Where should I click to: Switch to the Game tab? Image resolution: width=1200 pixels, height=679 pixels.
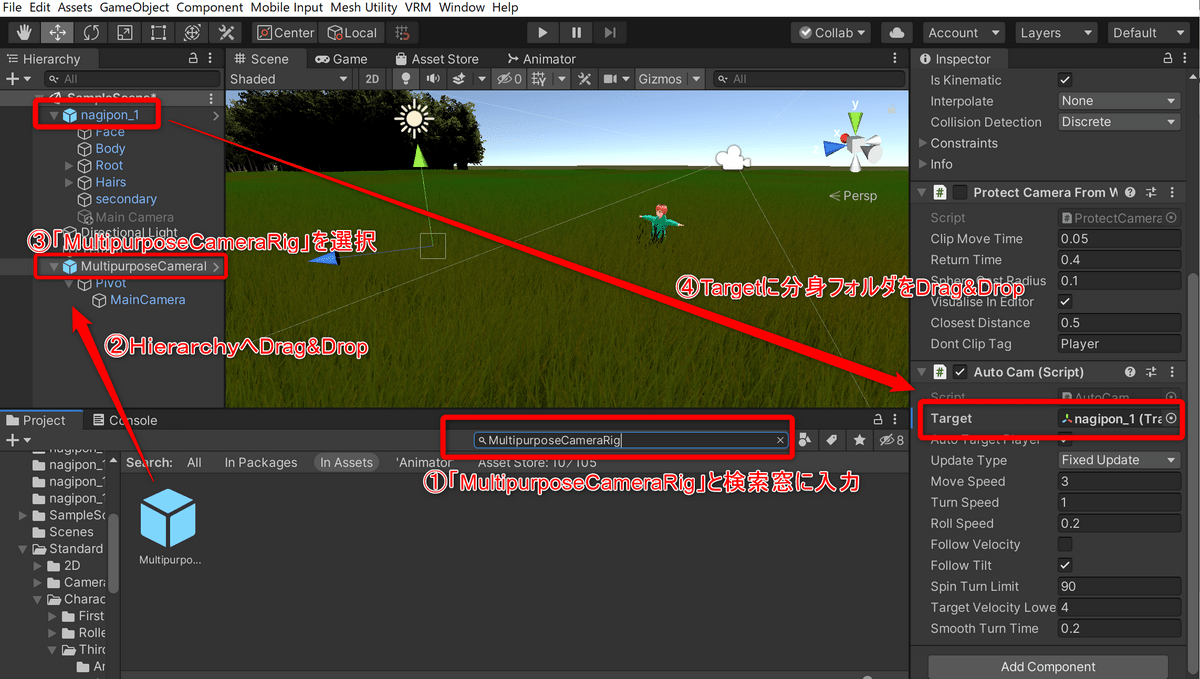click(341, 59)
